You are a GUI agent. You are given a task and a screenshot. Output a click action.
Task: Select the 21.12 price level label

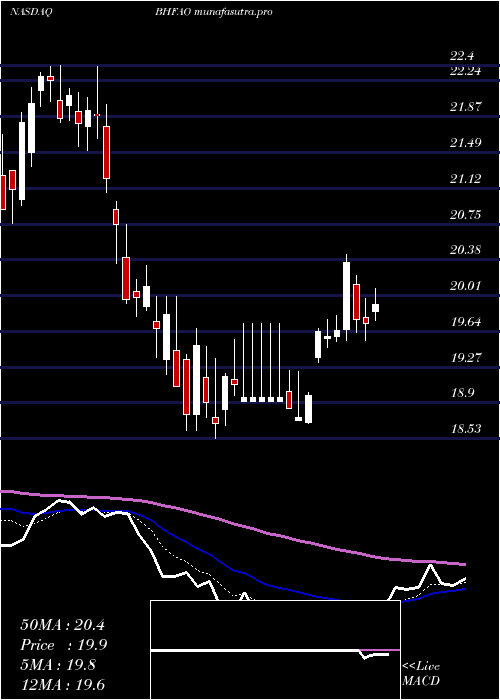(466, 179)
